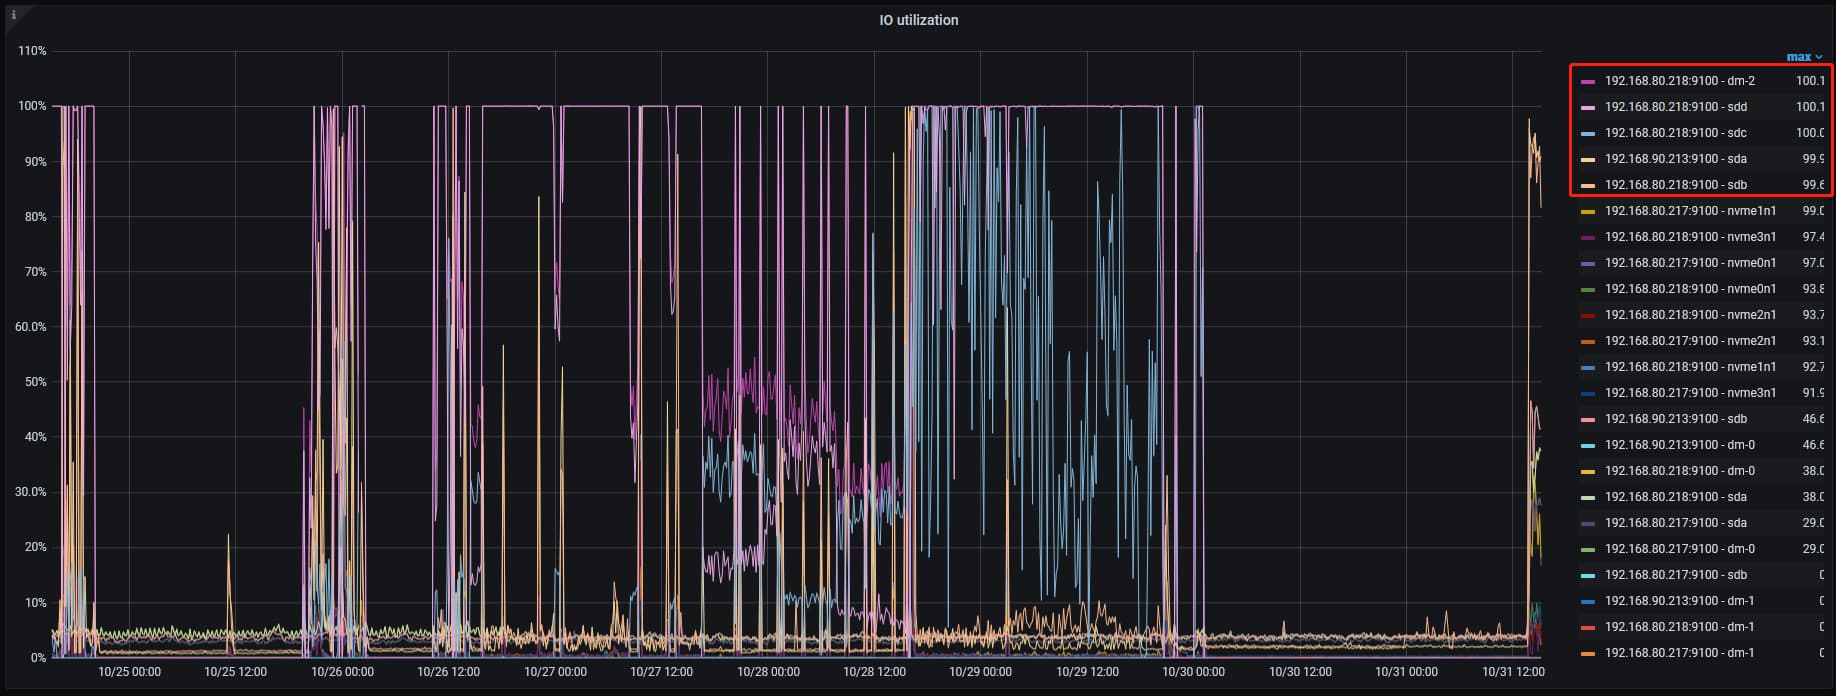Change color swatch of 192.168.90.213 sda series

(1588, 159)
